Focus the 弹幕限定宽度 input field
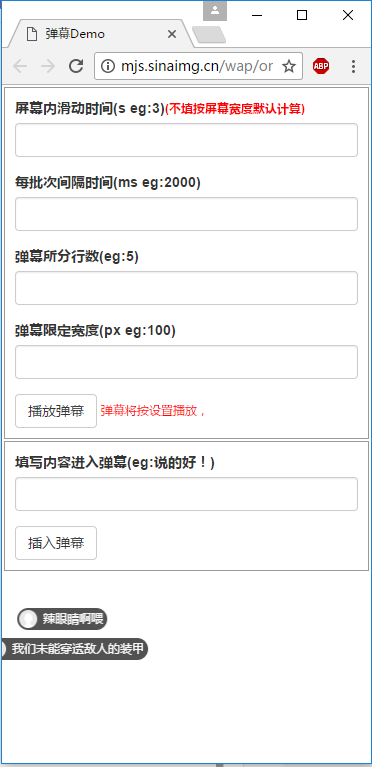Screen dimensions: 372x767 tap(186, 362)
